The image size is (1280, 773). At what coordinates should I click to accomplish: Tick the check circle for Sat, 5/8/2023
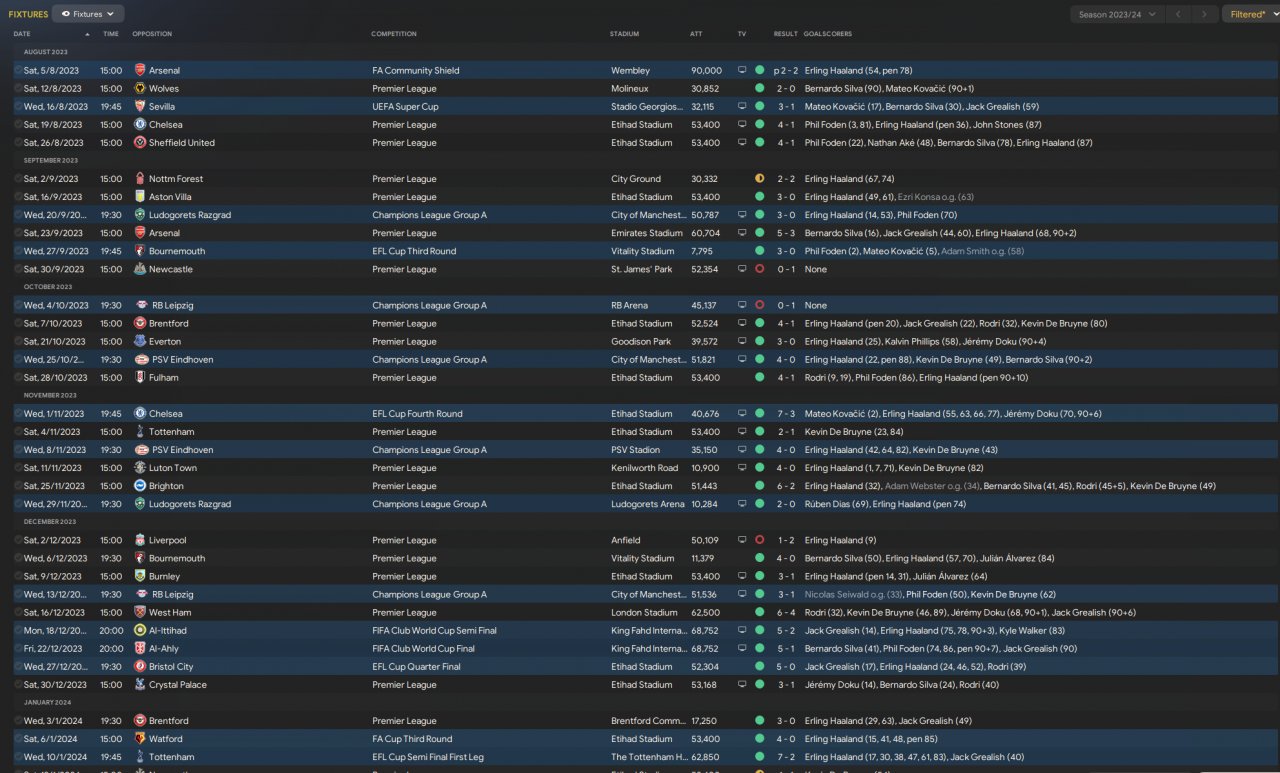(x=18, y=71)
